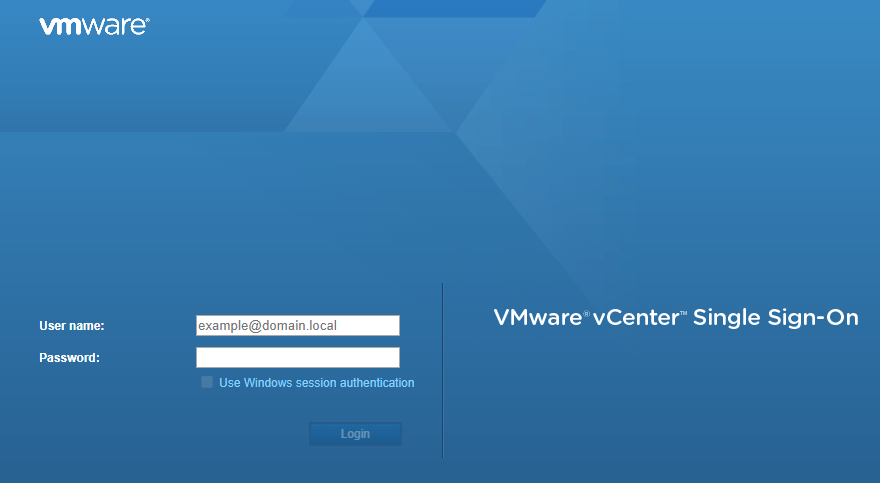
Task: Click the light triangle graphic in the banner
Action: tap(370, 85)
